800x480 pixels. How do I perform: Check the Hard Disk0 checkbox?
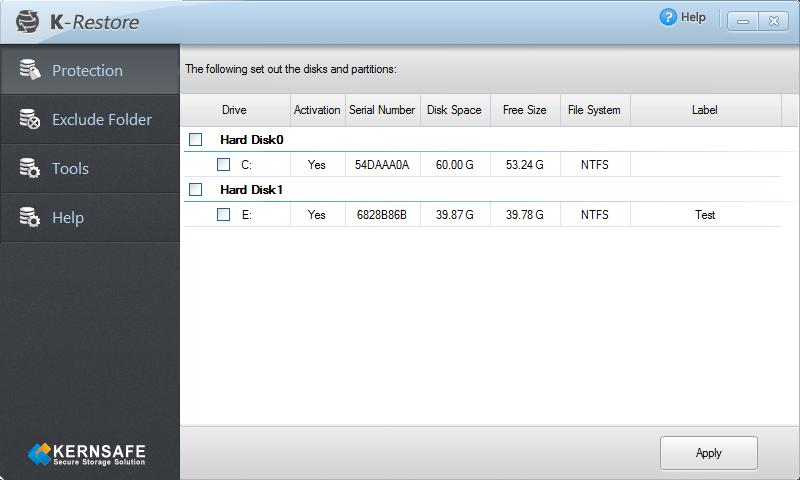click(195, 139)
